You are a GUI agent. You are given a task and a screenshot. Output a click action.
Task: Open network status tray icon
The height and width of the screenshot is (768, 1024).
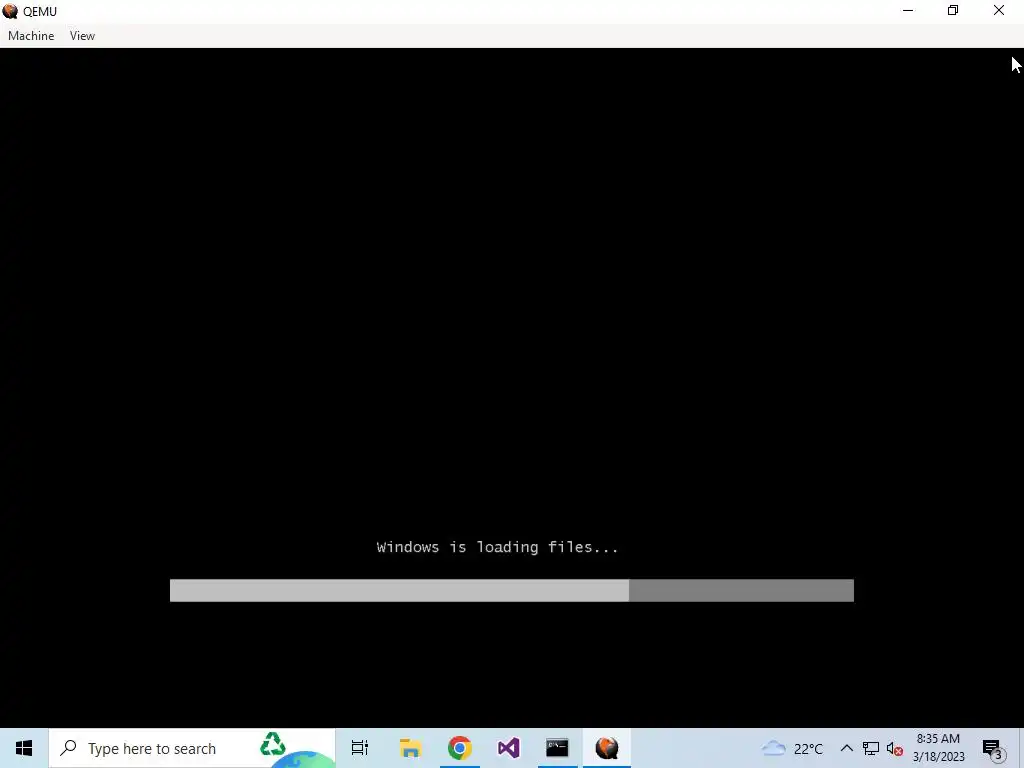coord(871,748)
